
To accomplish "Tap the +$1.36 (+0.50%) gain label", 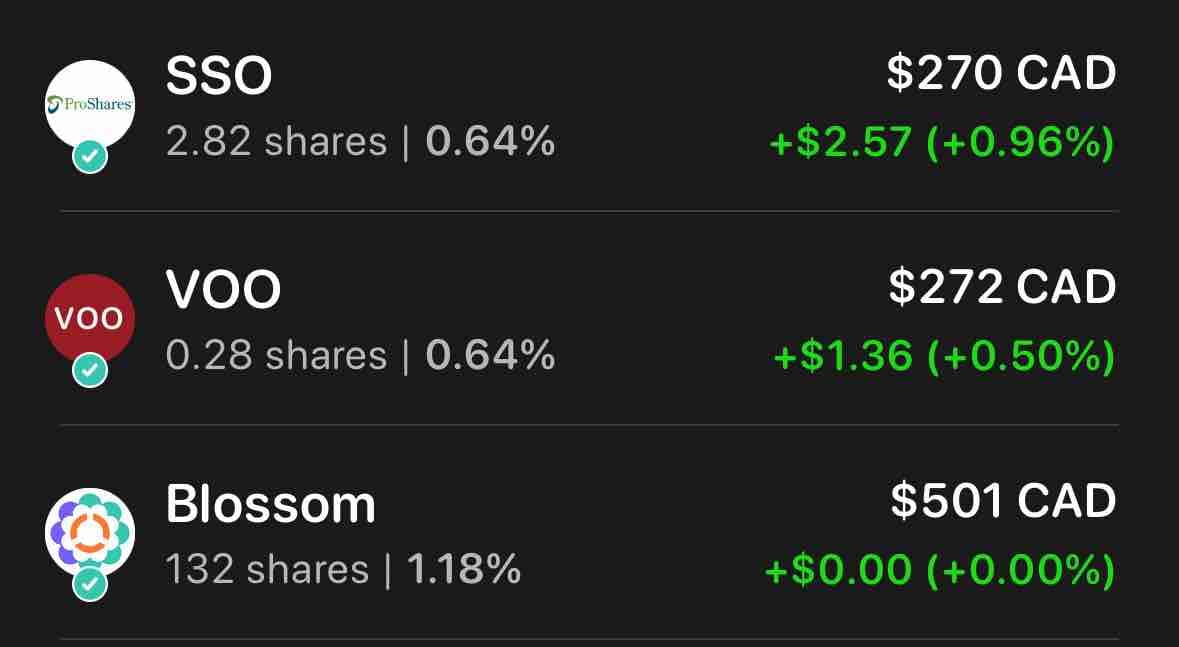I will [x=944, y=356].
